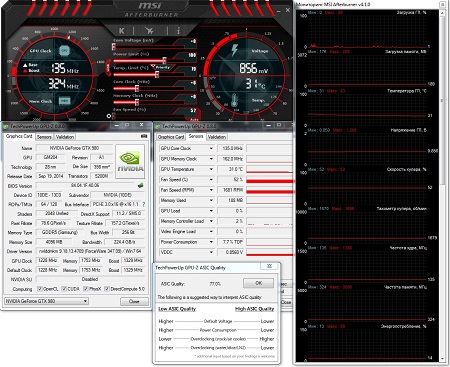The image size is (450, 367).
Task: Click the Core Voltage slider handle
Action: click(114, 47)
